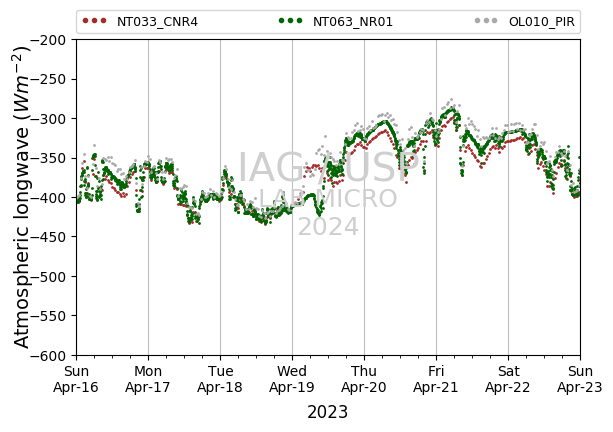The height and width of the screenshot is (432, 613).
Task: Click the red NT033_CNR4 legend marker
Action: click(94, 21)
